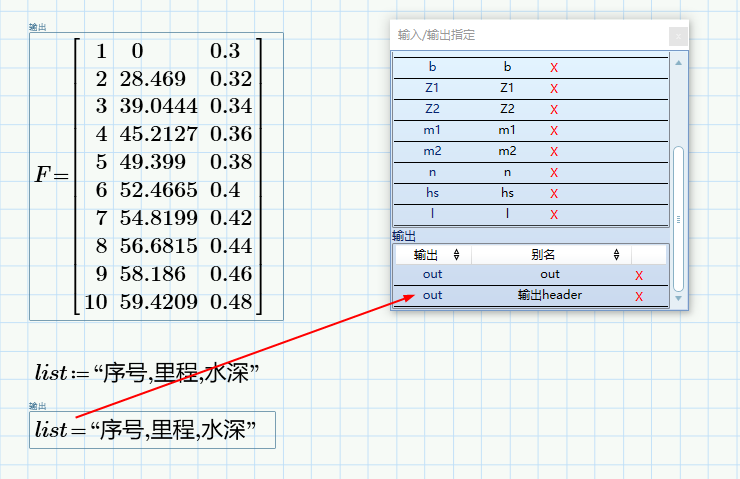Select the list output region at the bottom
This screenshot has height=479, width=740.
pyautogui.click(x=152, y=430)
